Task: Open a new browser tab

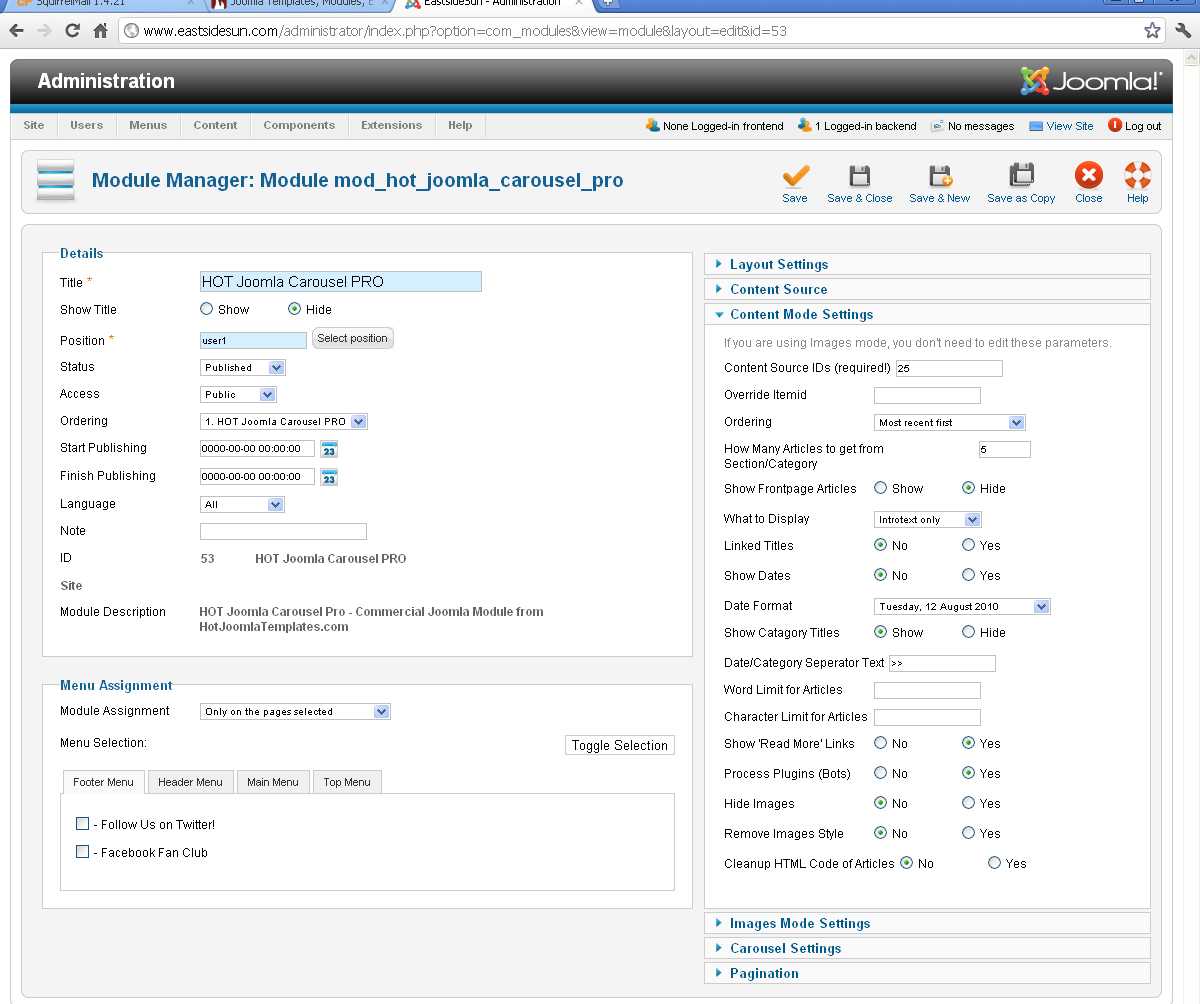Action: click(609, 4)
